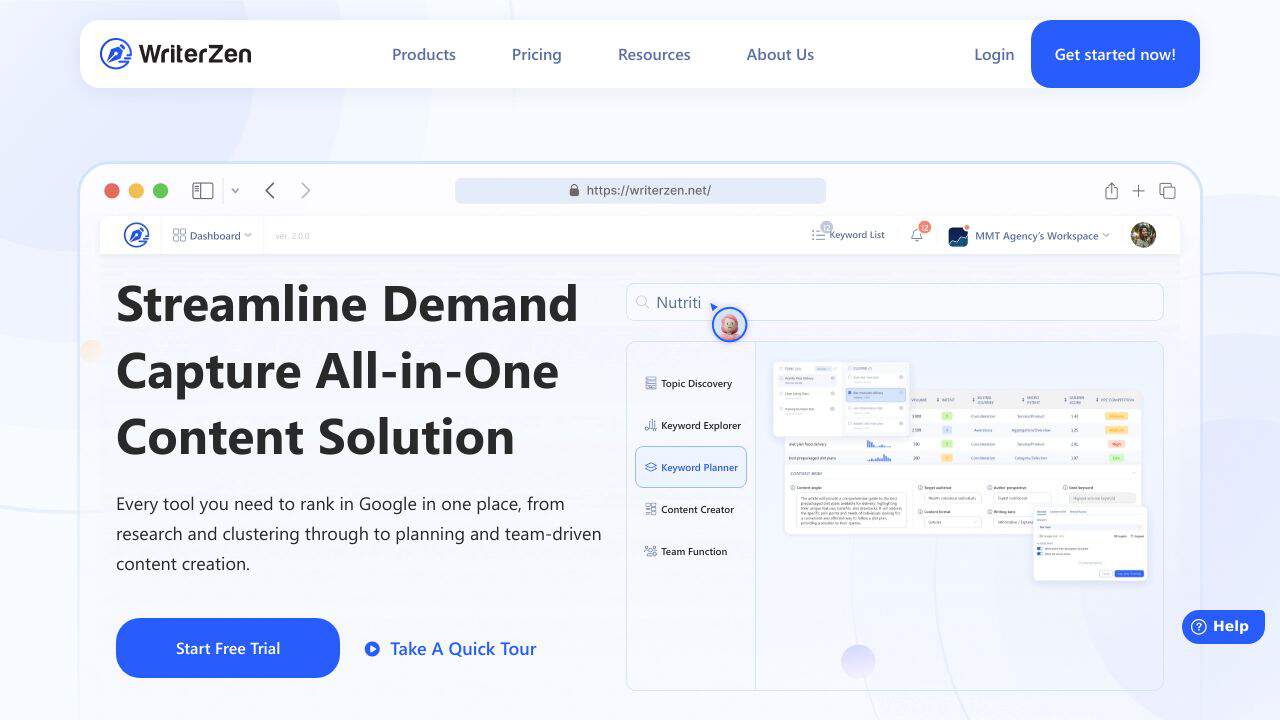The height and width of the screenshot is (720, 1280).
Task: Go to the Pricing page
Action: point(536,54)
